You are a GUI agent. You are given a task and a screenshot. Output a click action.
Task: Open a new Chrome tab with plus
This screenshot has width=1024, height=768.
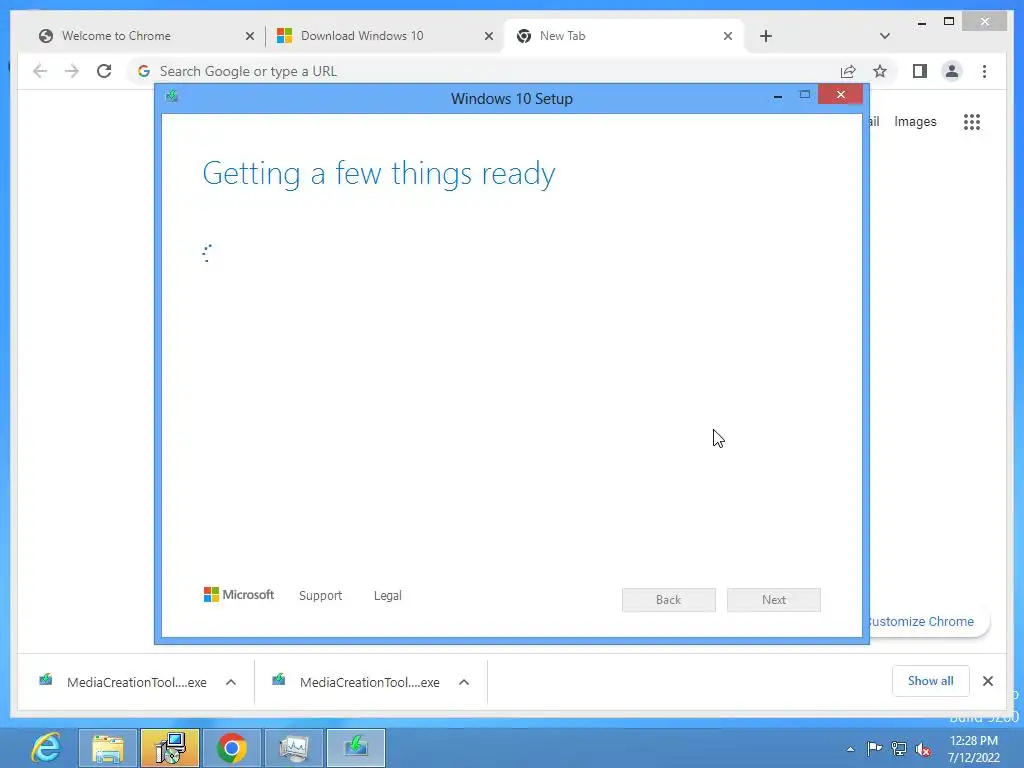766,36
